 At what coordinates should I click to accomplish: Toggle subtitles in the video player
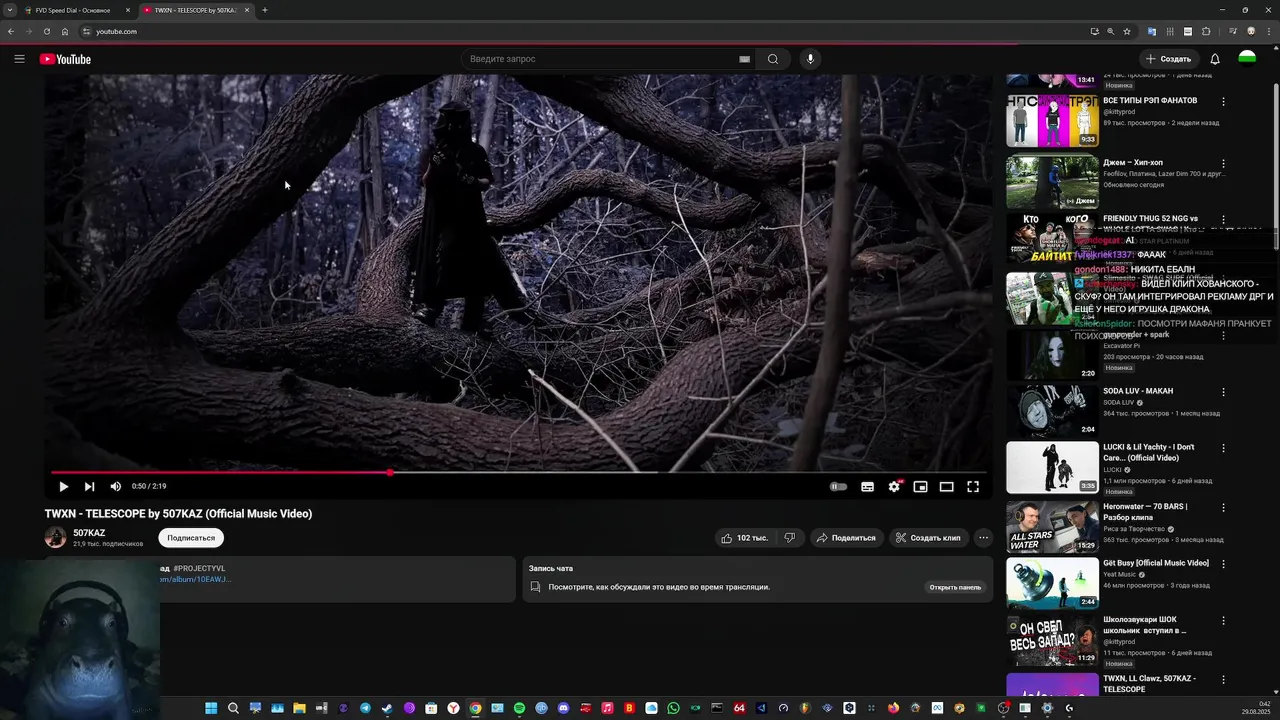click(x=867, y=487)
